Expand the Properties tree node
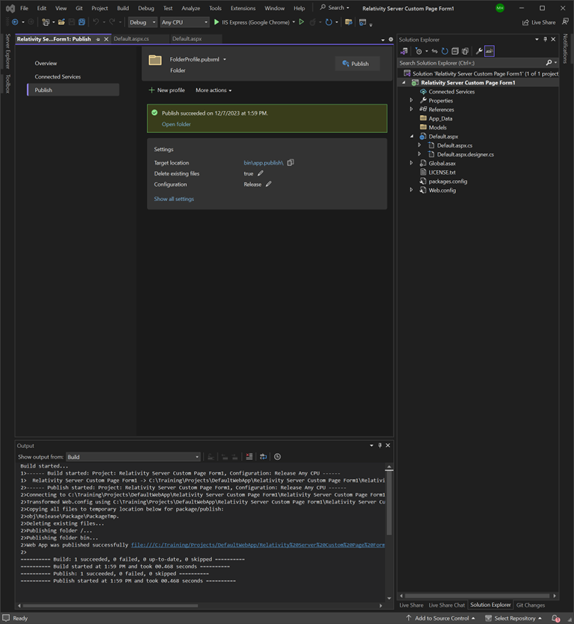This screenshot has height=624, width=574. click(x=412, y=100)
